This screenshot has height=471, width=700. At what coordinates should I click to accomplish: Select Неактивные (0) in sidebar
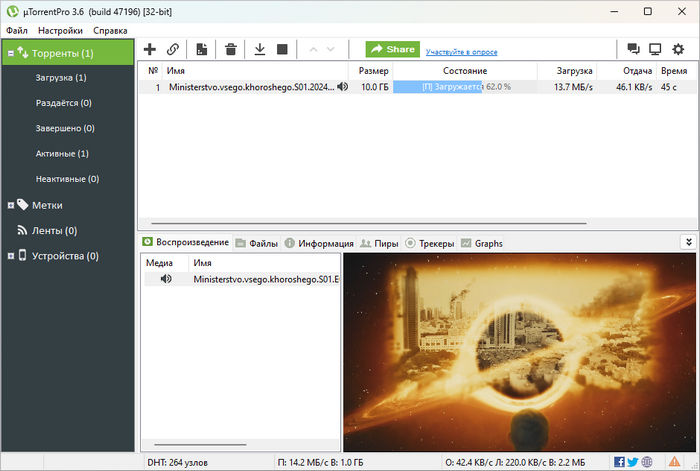pos(67,179)
